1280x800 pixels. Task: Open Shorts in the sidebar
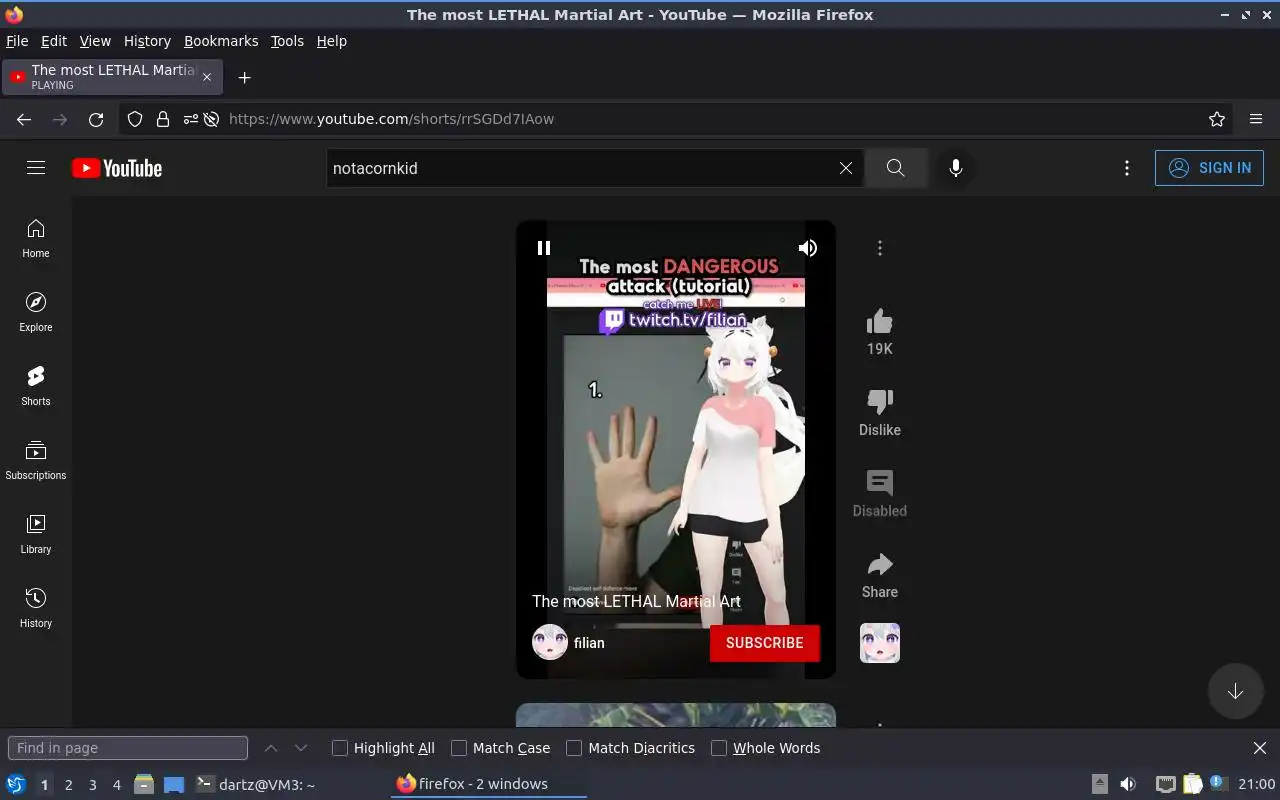pyautogui.click(x=36, y=387)
